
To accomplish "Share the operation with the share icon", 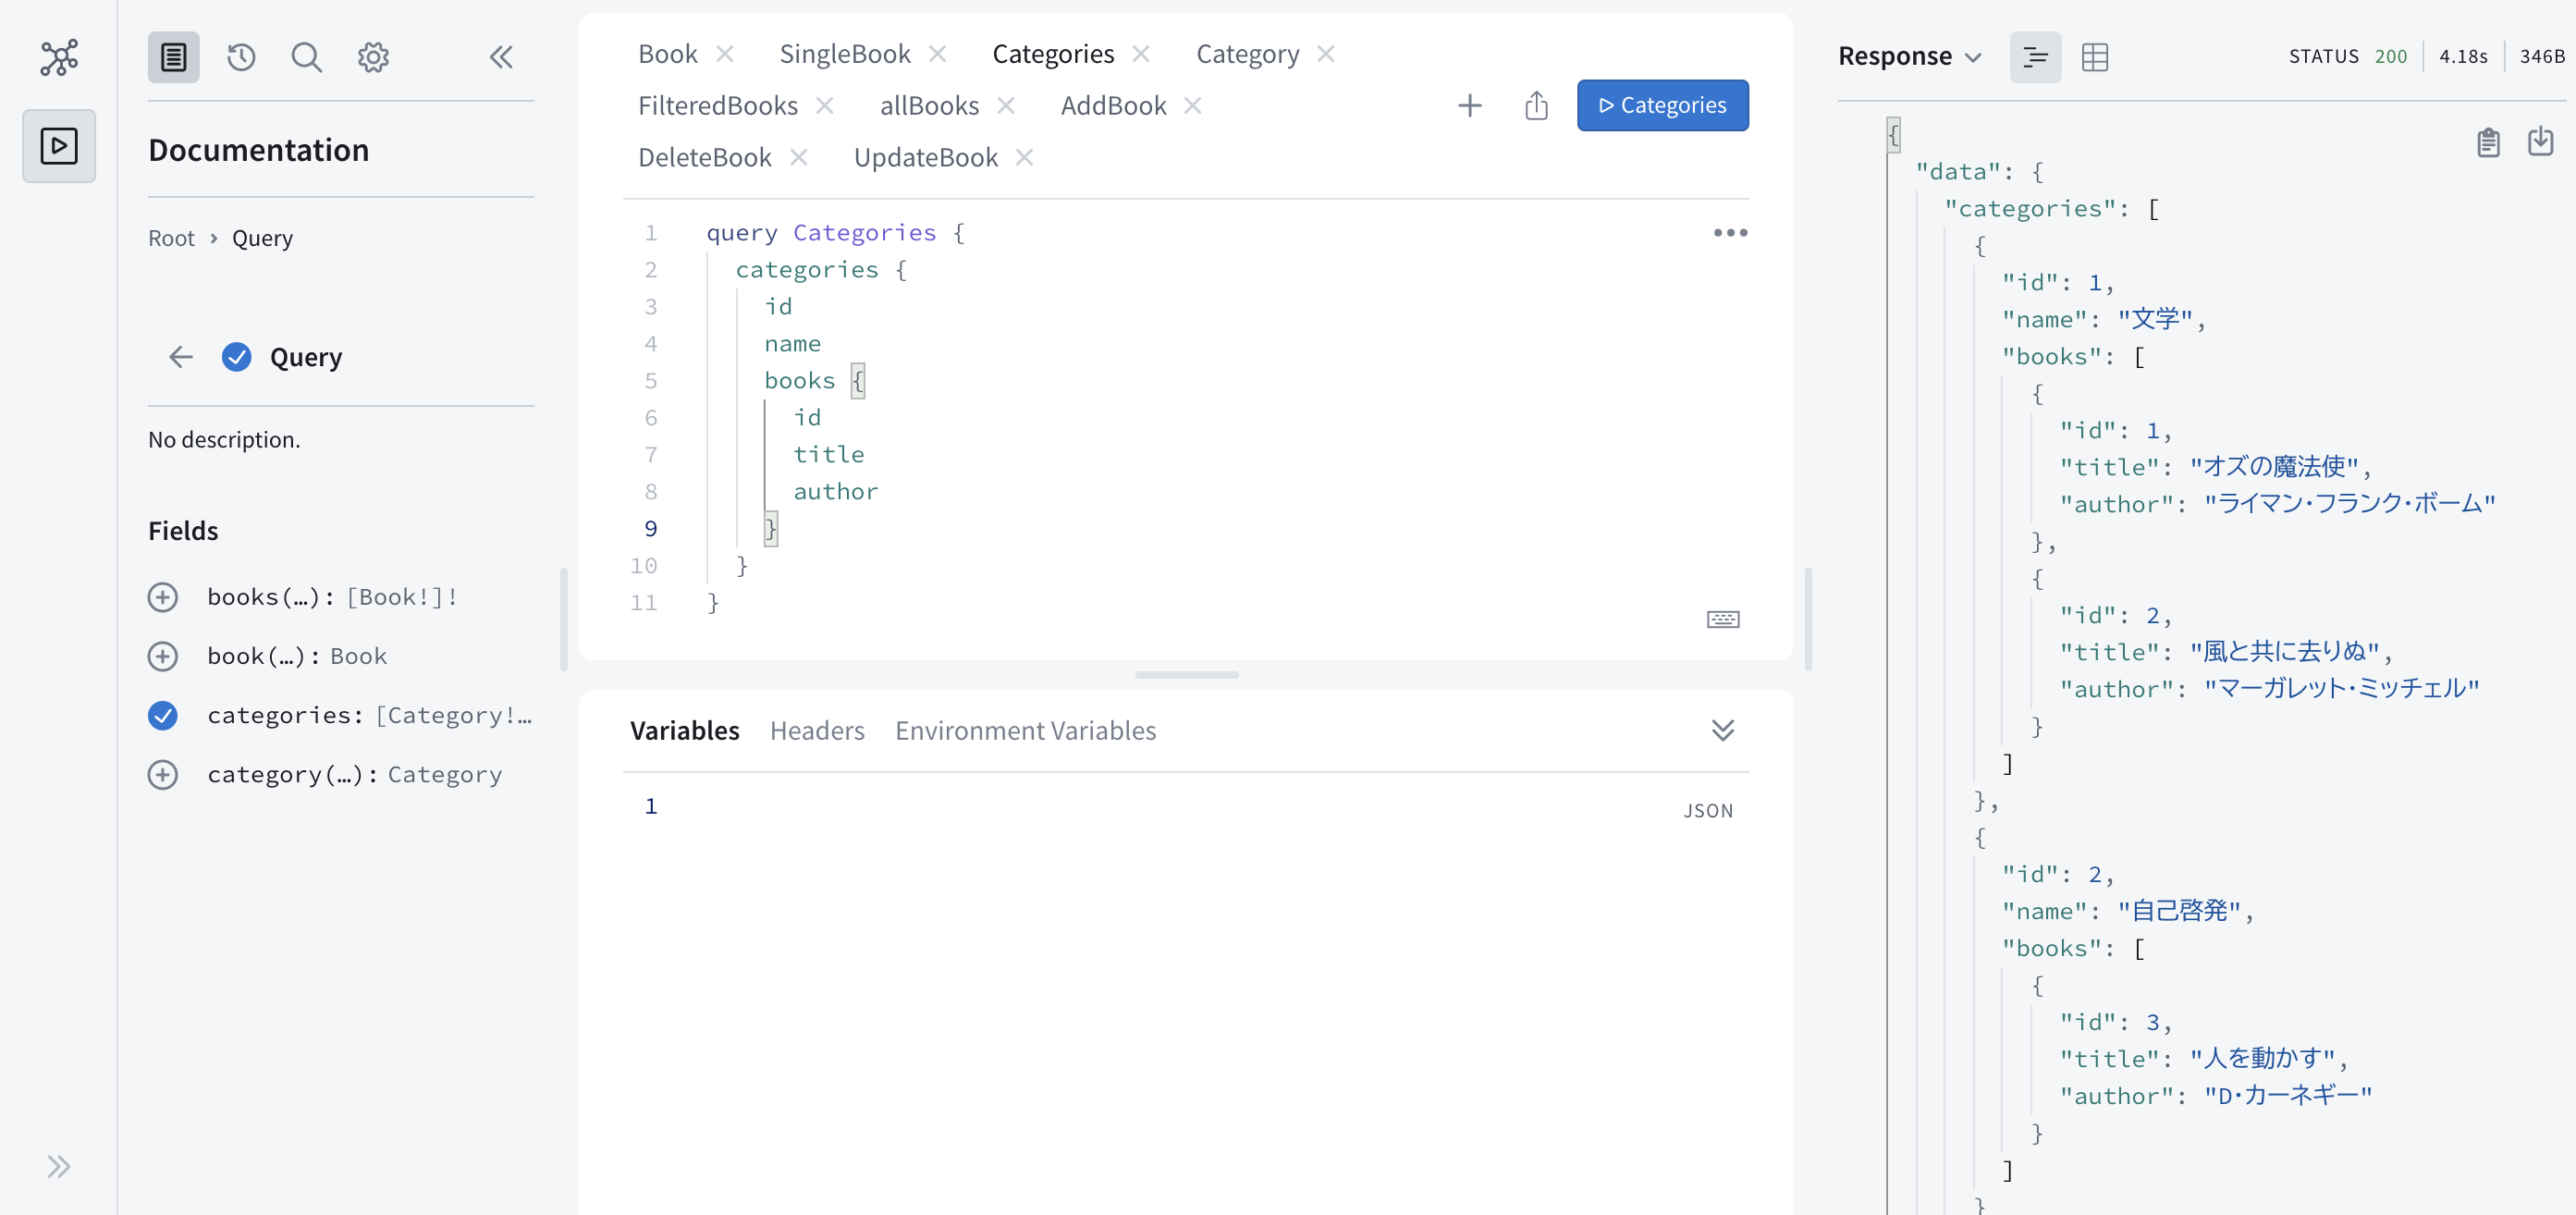I will click(x=1537, y=105).
